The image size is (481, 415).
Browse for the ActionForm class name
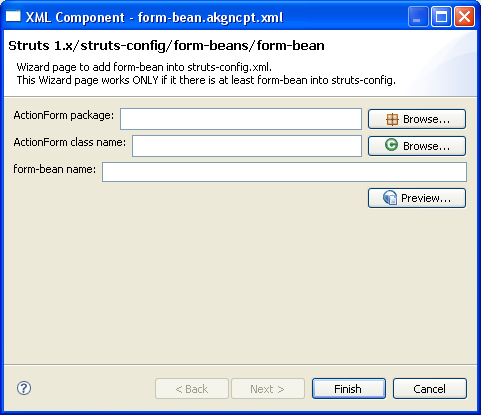point(417,146)
